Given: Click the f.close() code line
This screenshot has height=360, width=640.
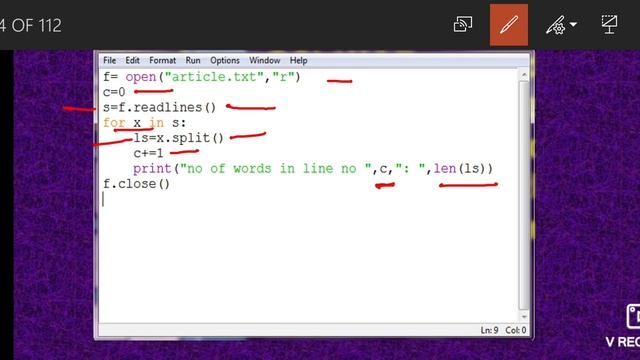Looking at the screenshot, I should point(136,184).
